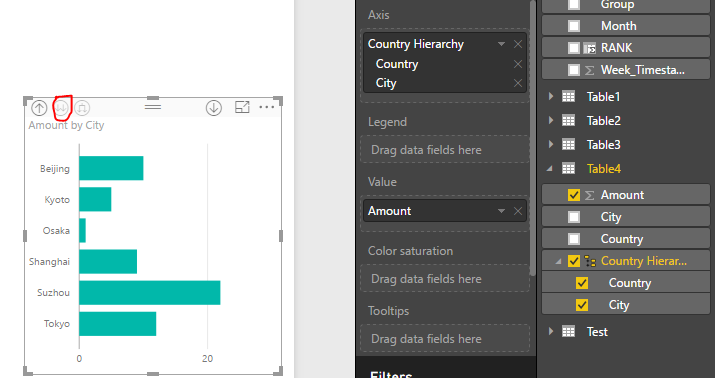Click Color saturation drag fields well

click(x=445, y=279)
